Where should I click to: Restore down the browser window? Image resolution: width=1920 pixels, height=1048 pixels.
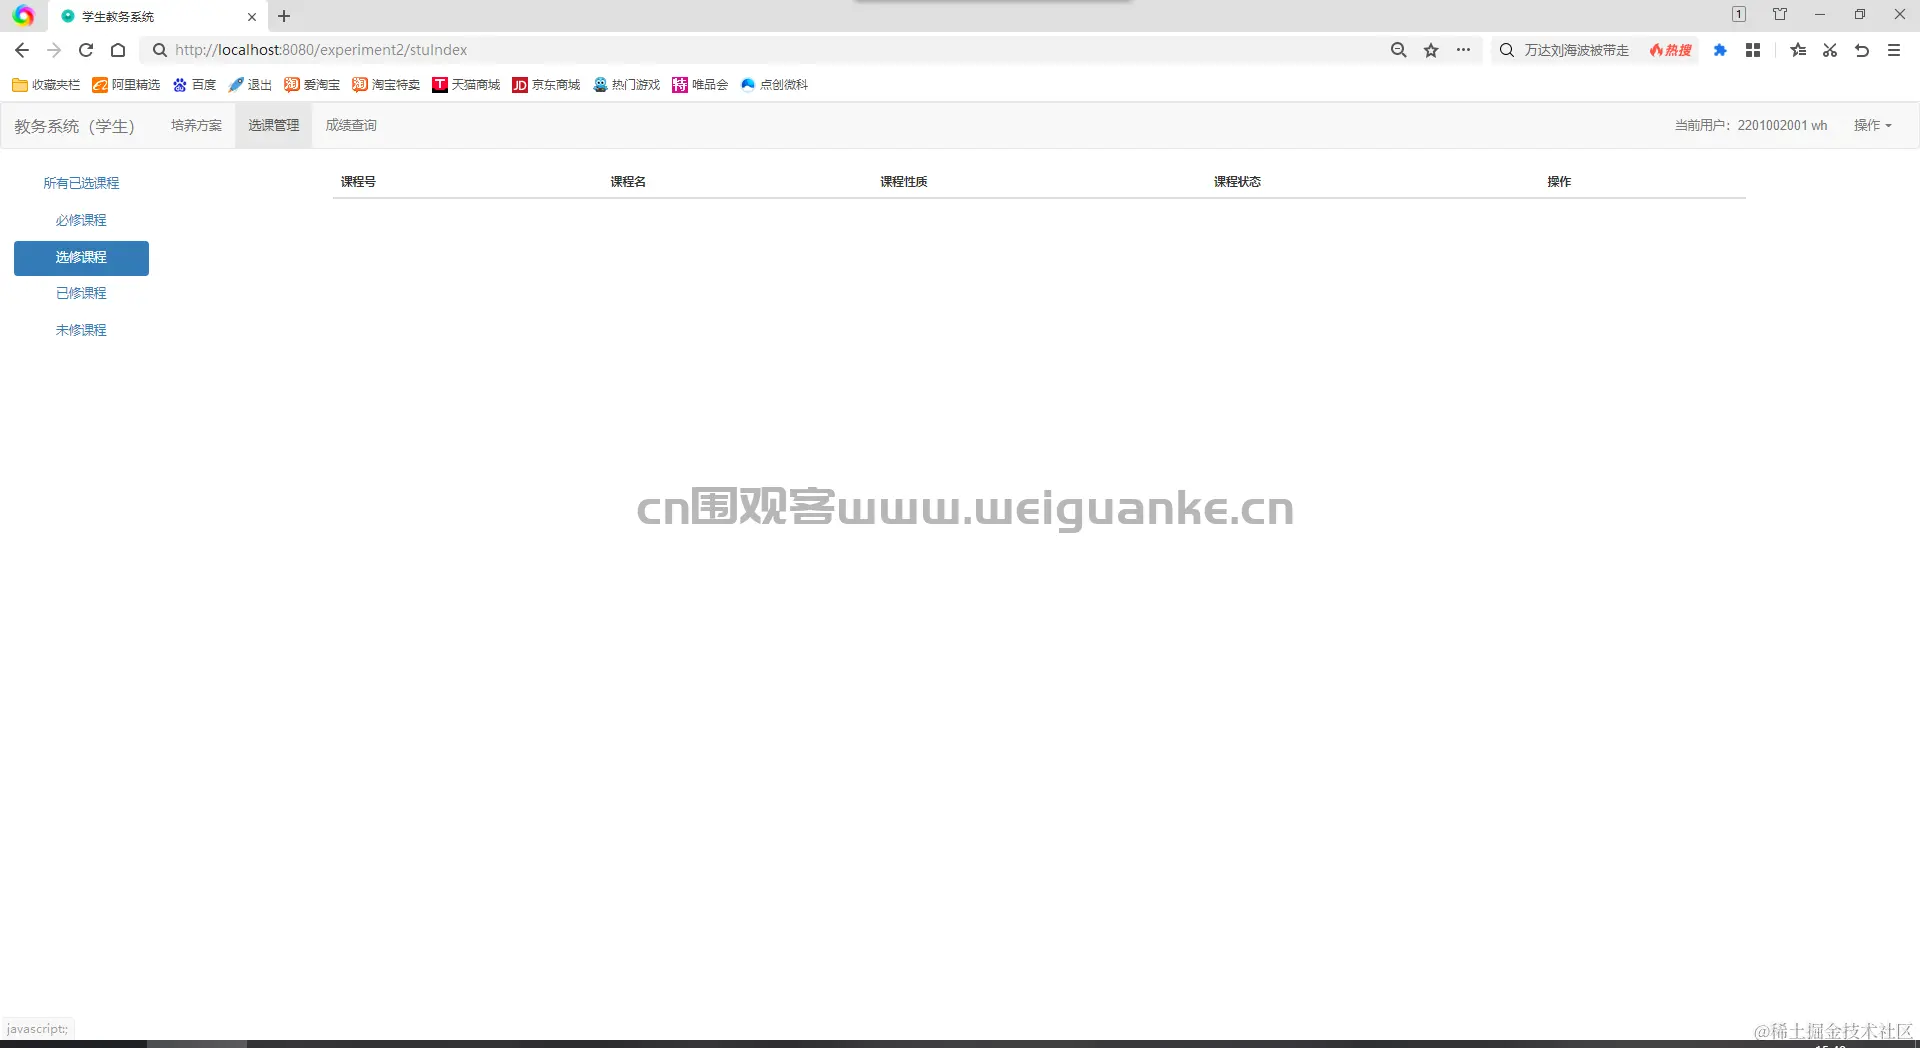click(1860, 14)
